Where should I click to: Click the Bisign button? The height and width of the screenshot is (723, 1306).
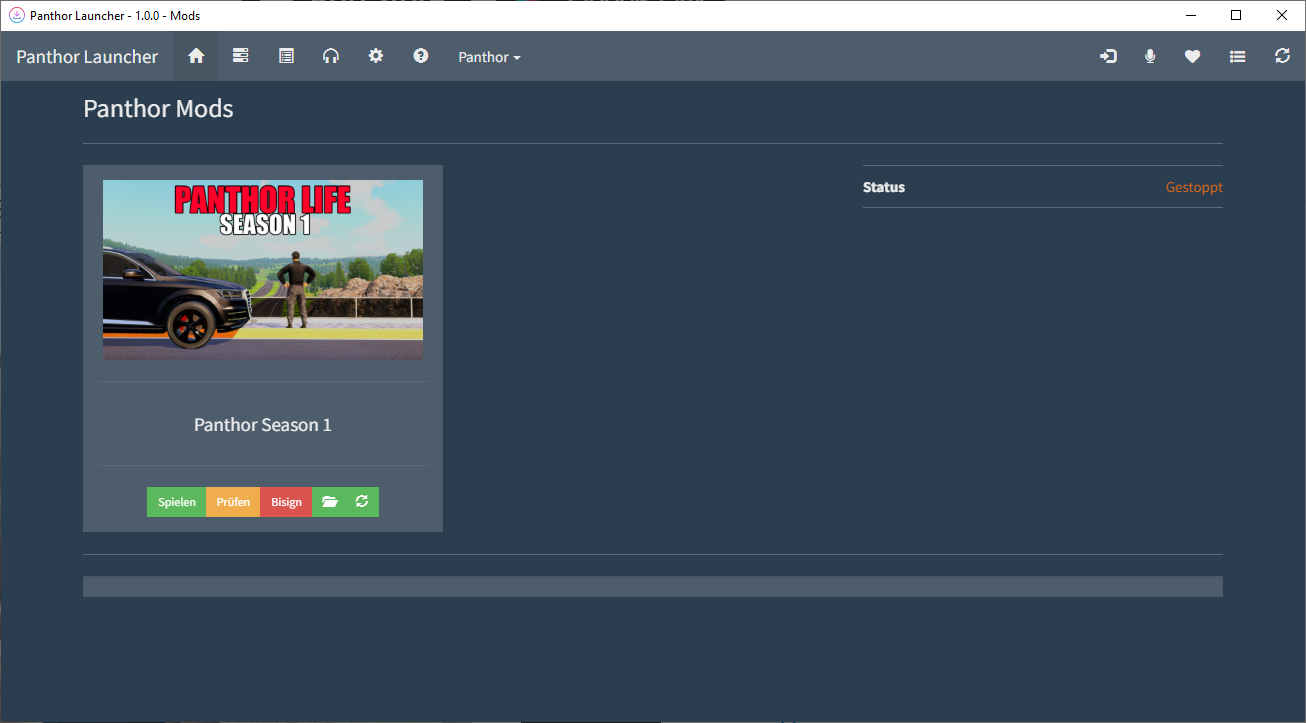click(x=286, y=501)
